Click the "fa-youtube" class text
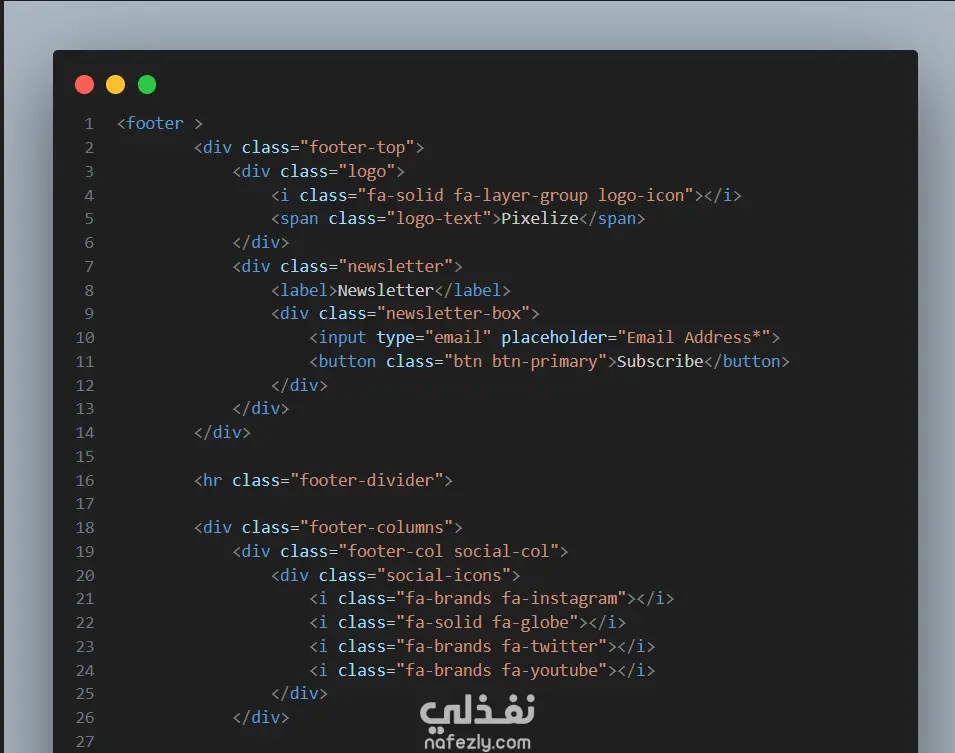The width and height of the screenshot is (955, 753). (549, 671)
